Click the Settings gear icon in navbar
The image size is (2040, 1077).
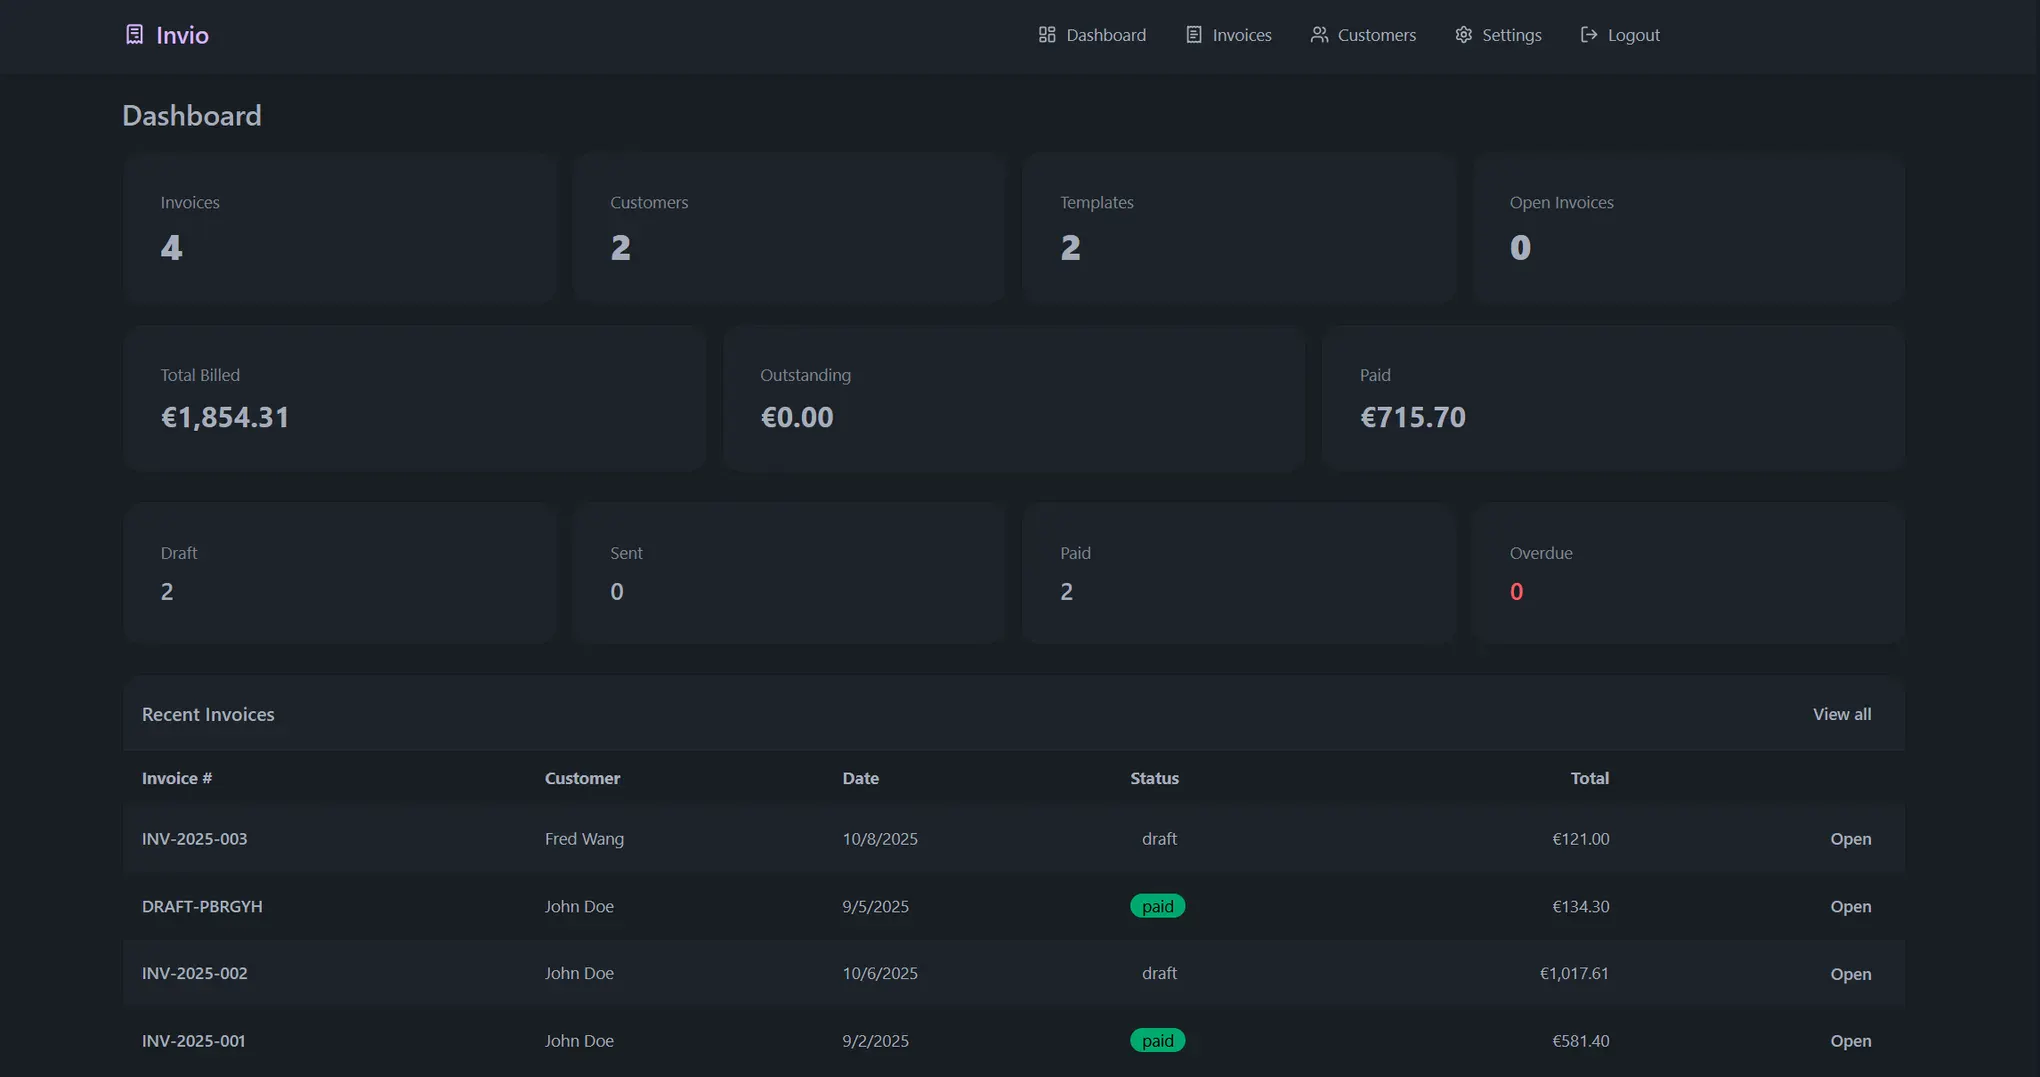click(1464, 35)
